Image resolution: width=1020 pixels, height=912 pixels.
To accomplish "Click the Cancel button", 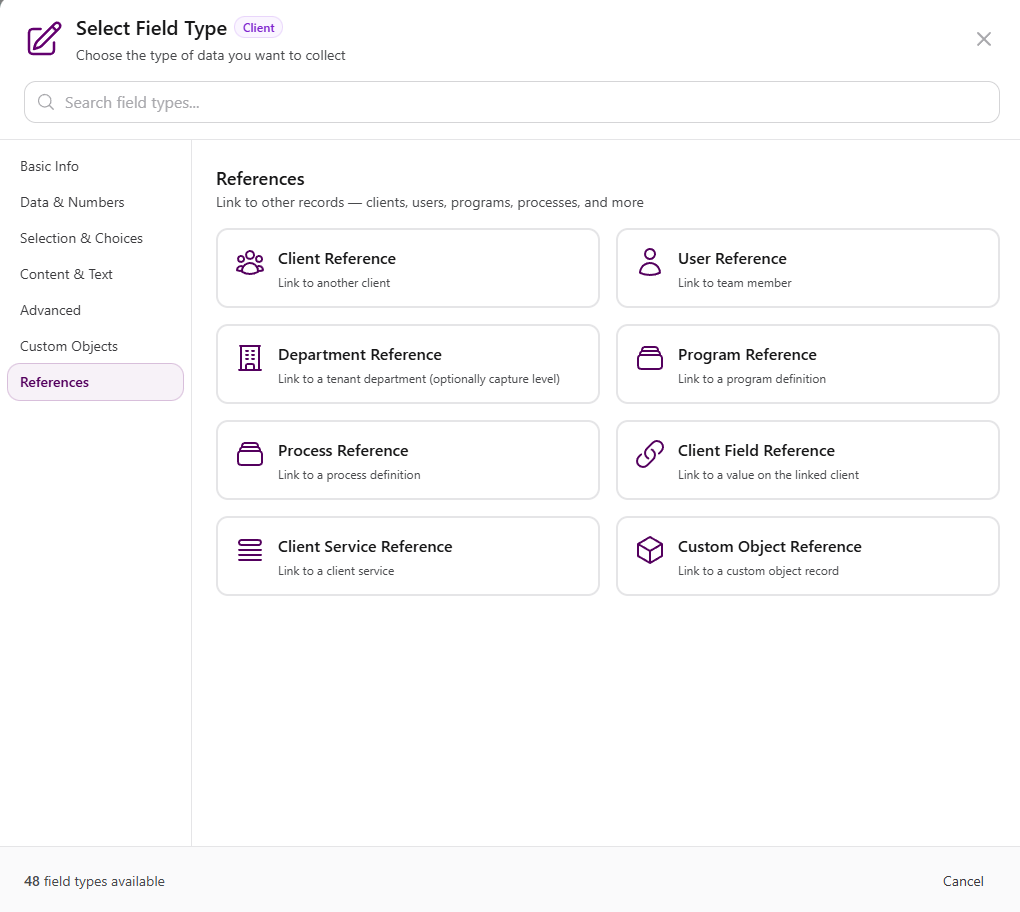I will tap(963, 881).
